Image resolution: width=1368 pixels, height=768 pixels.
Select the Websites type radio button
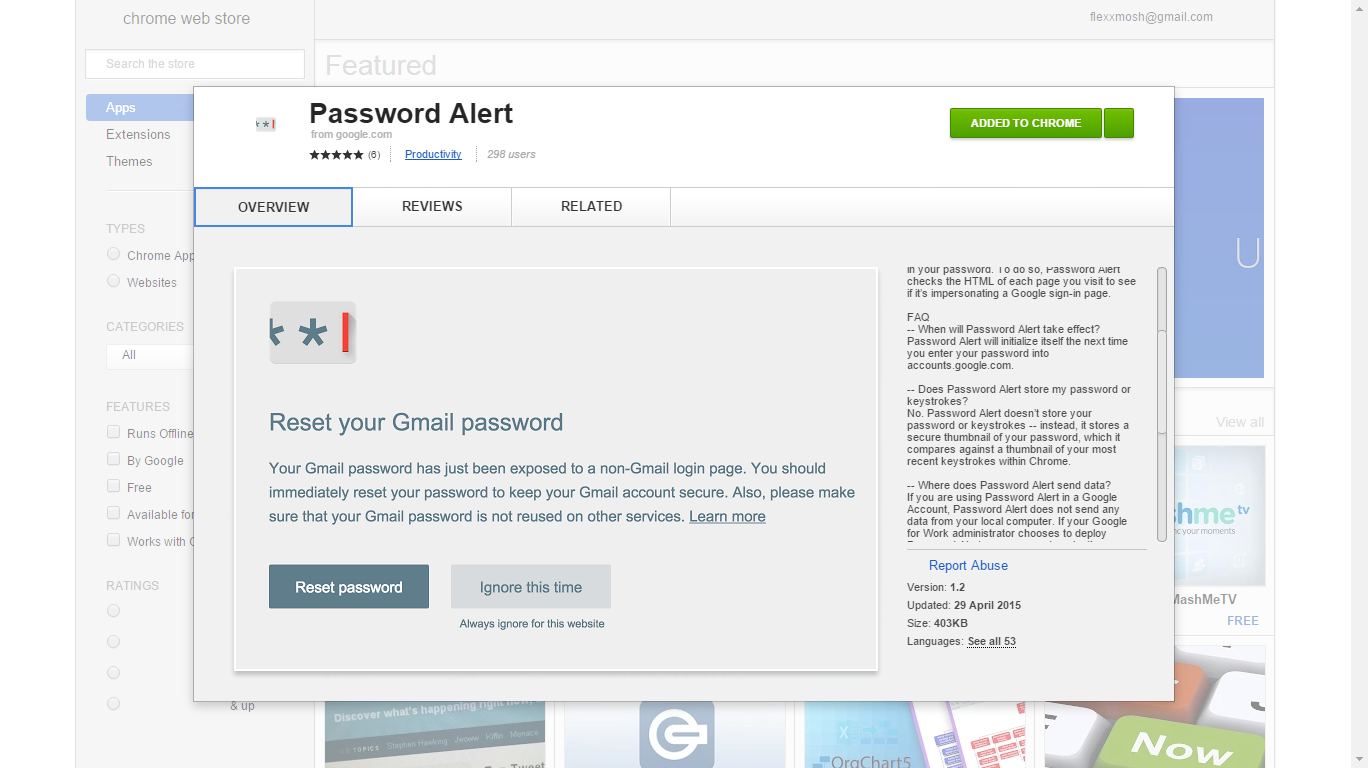114,281
